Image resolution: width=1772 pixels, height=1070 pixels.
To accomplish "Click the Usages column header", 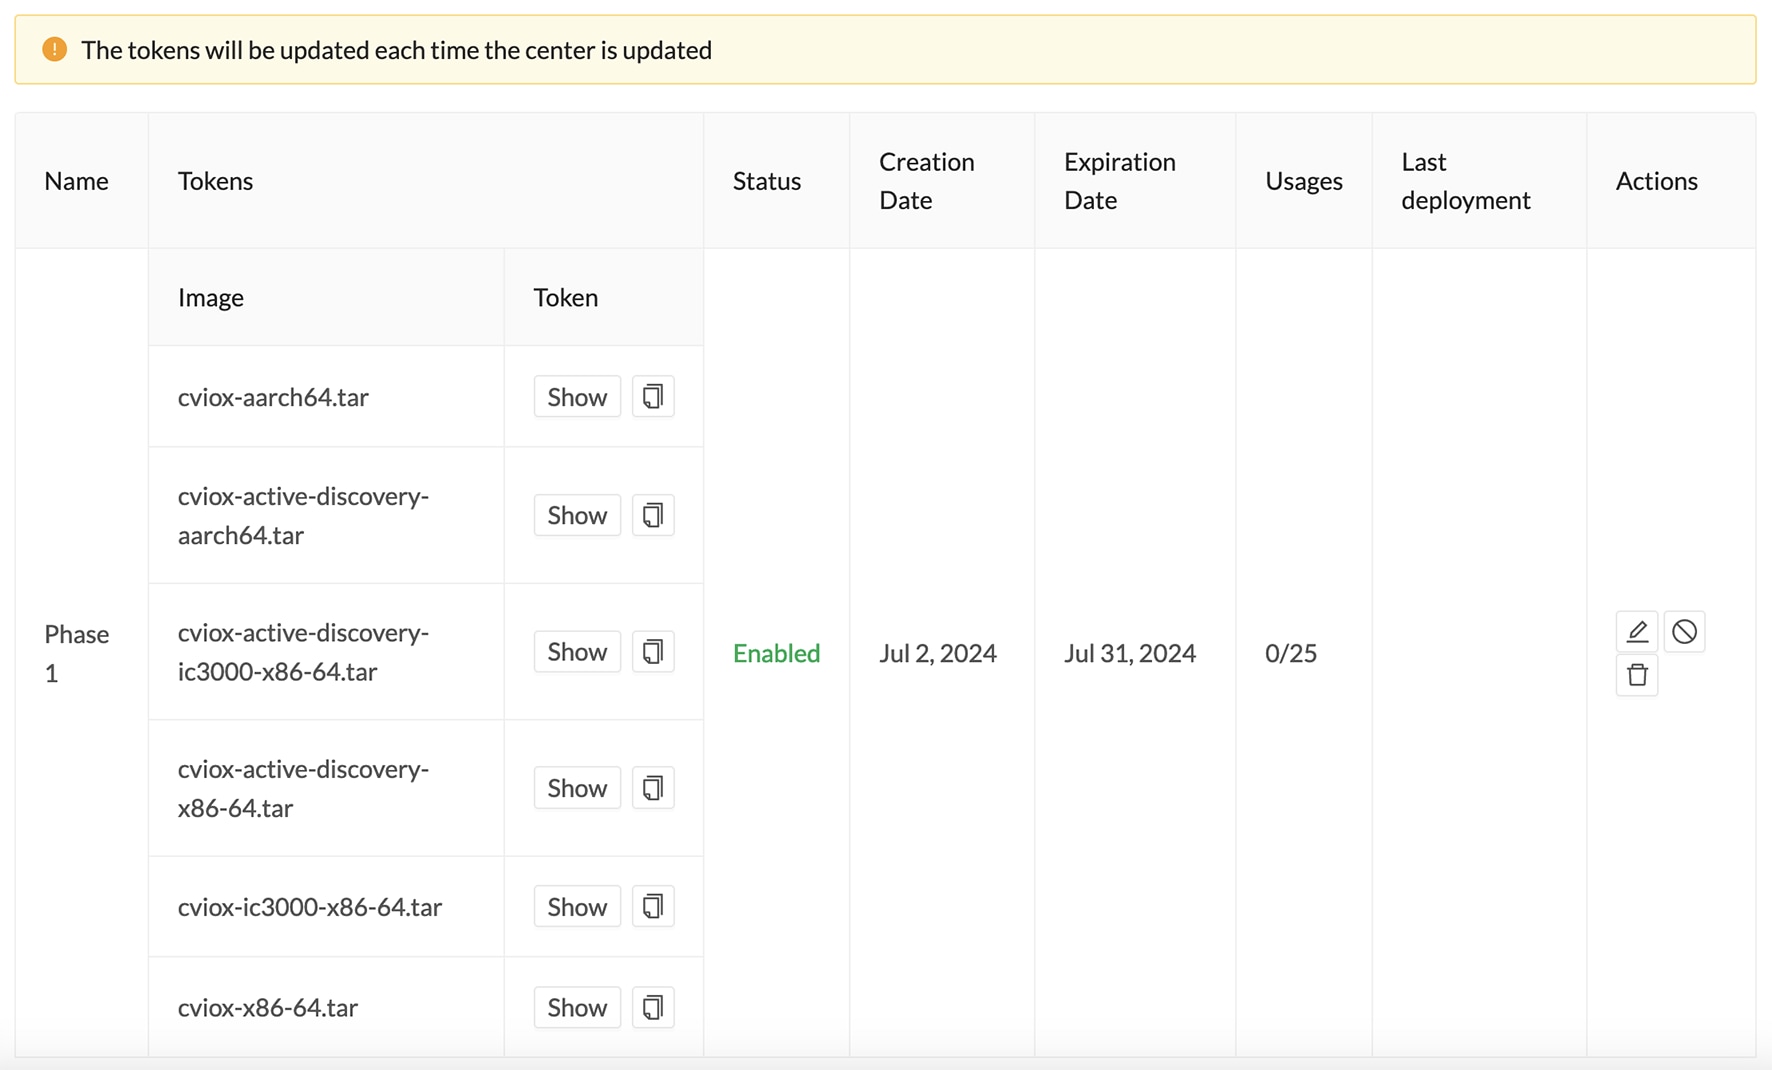I will tap(1303, 181).
